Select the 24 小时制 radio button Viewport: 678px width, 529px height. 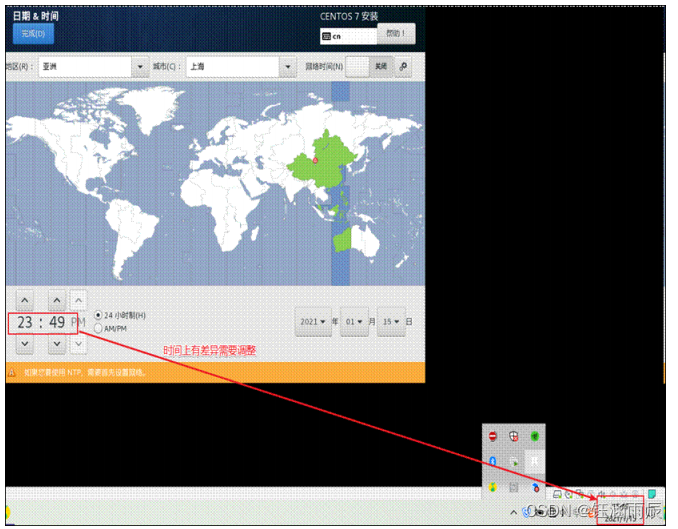click(98, 315)
